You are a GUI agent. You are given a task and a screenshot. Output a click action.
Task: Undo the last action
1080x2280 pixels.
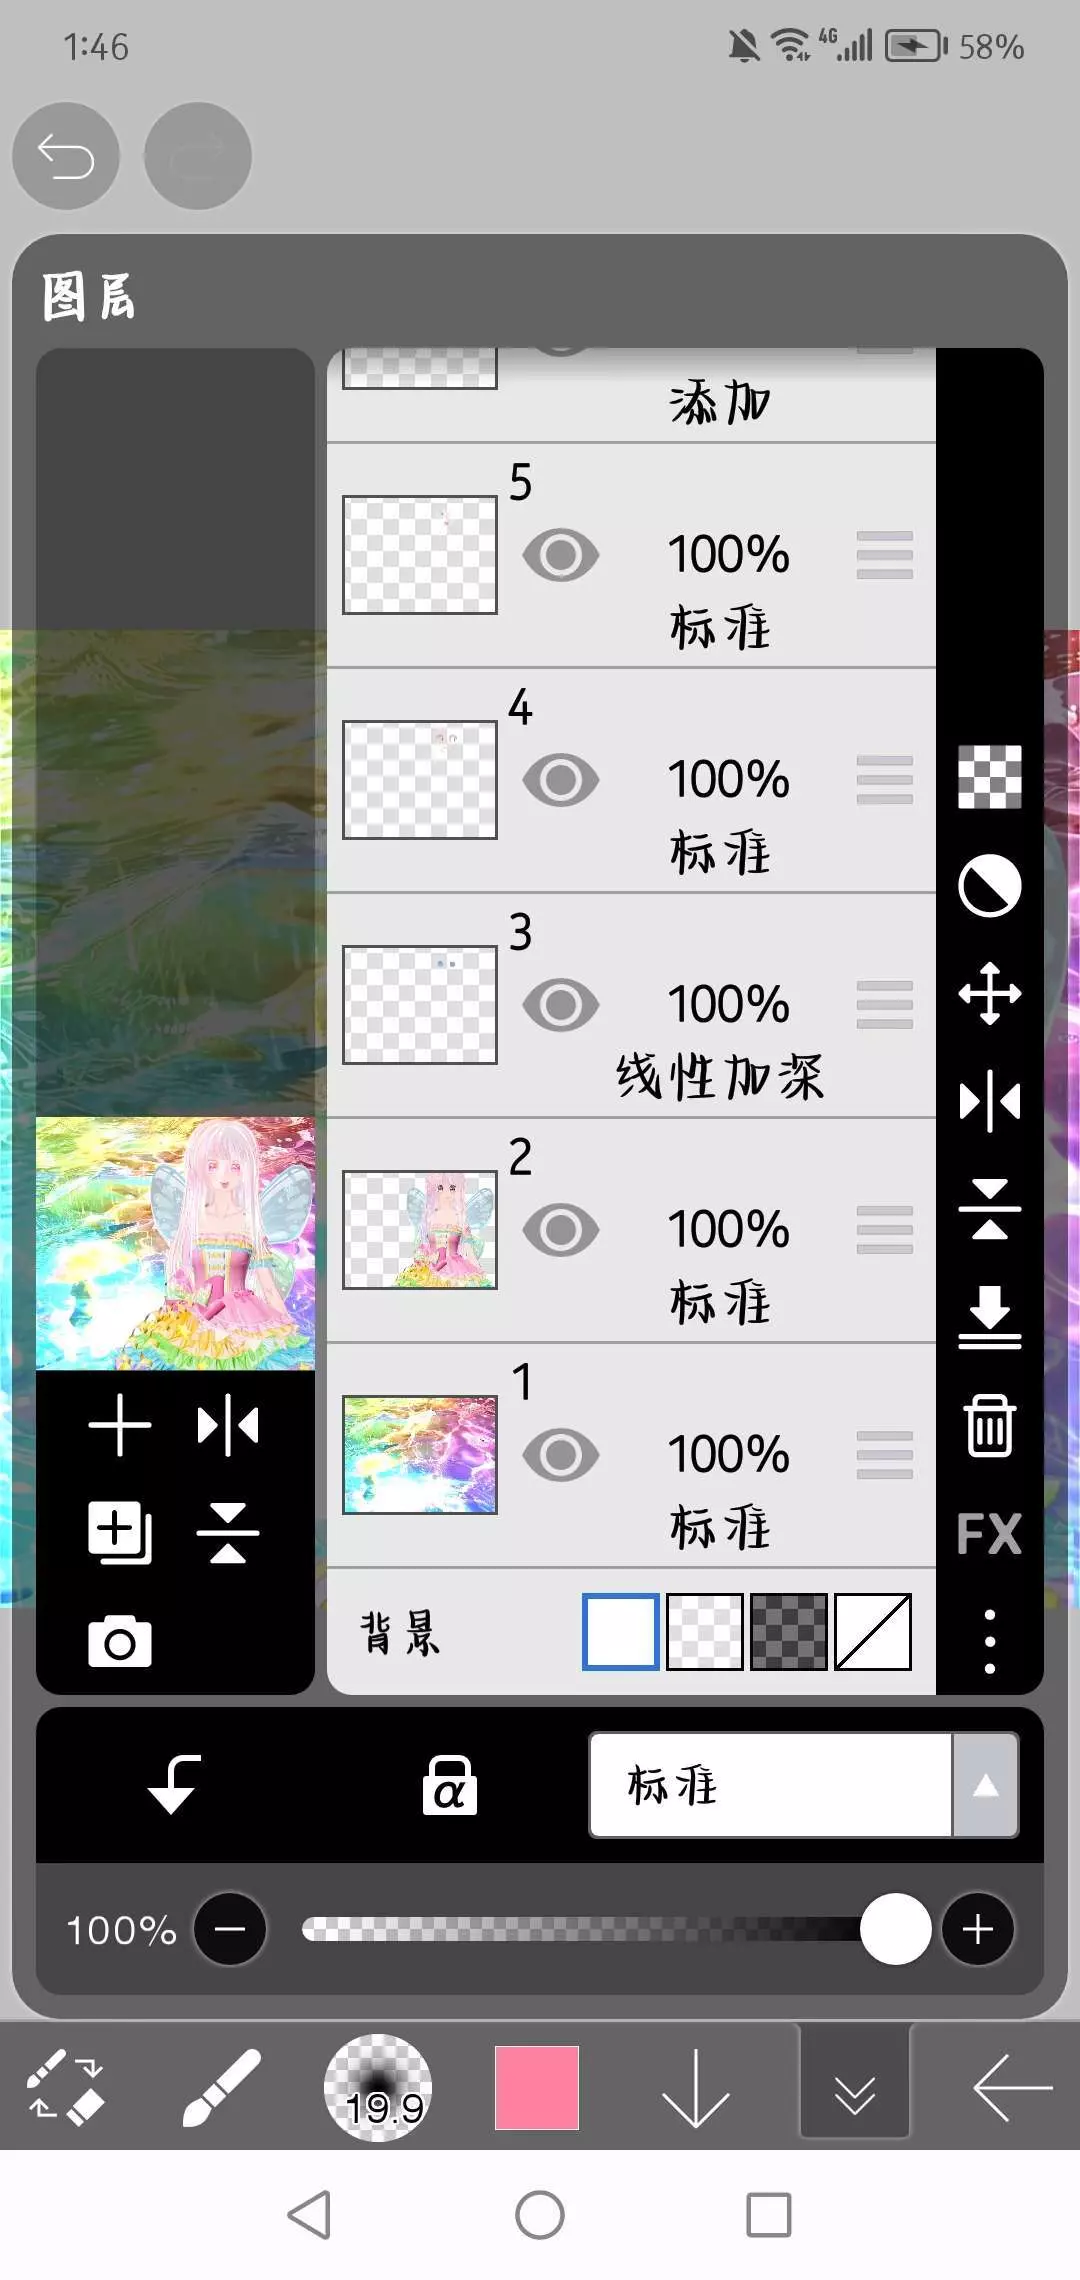[x=66, y=156]
